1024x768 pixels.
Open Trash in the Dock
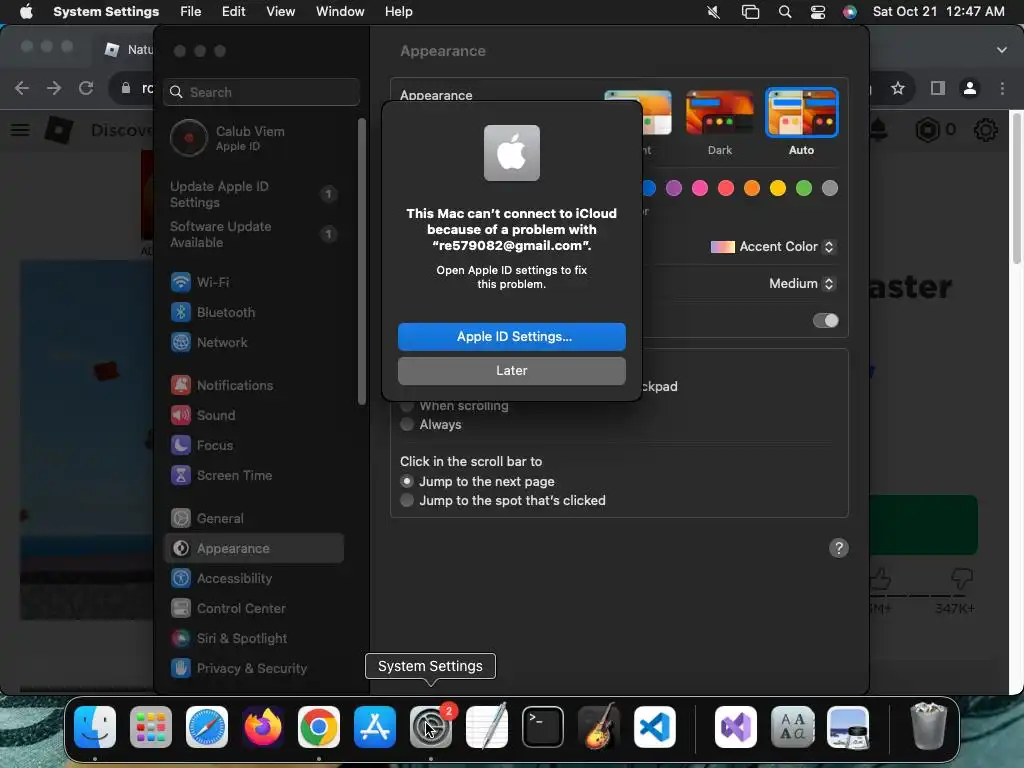click(x=928, y=726)
